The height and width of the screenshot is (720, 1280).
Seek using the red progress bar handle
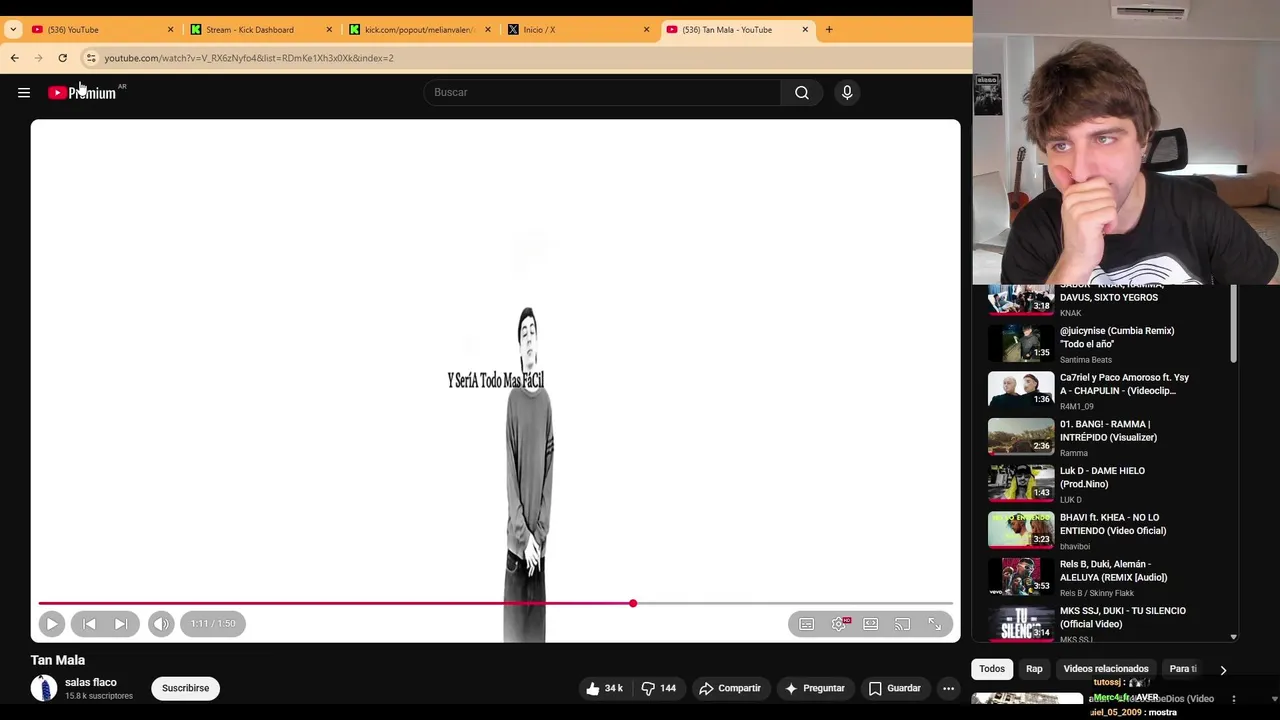pyautogui.click(x=633, y=604)
